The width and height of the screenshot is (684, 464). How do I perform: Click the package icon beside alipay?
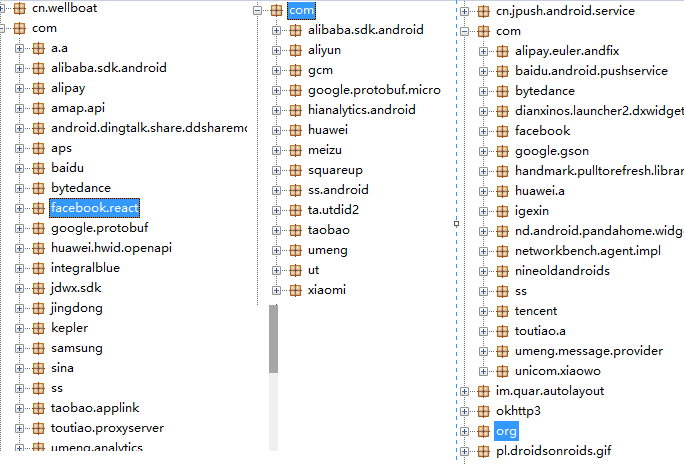click(x=39, y=88)
